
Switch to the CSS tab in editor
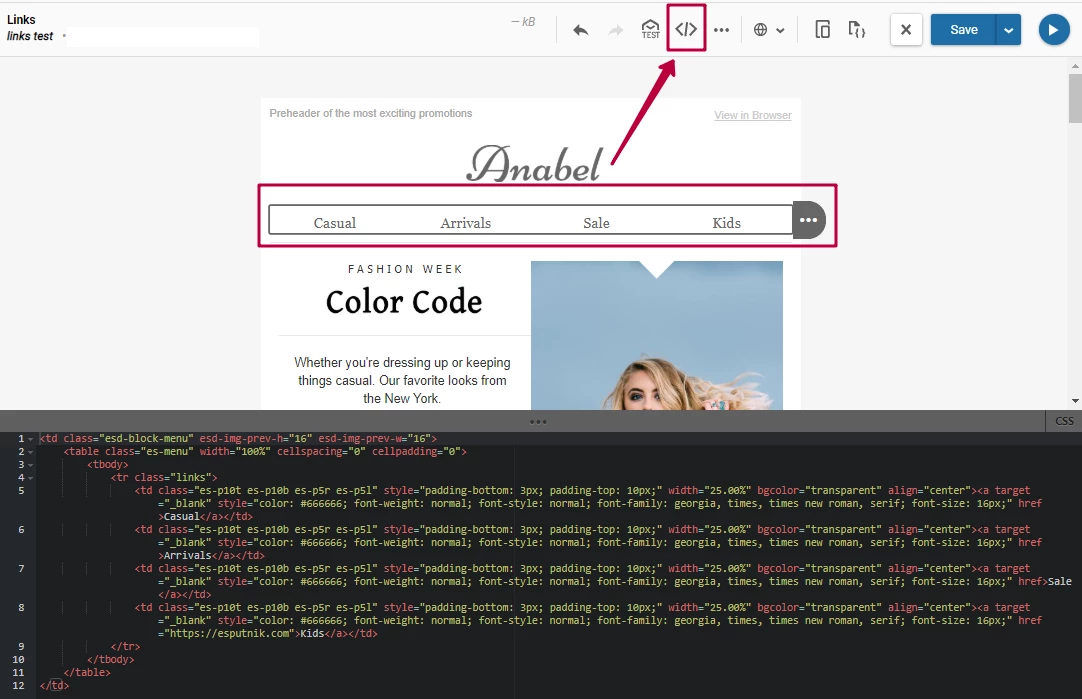1063,421
